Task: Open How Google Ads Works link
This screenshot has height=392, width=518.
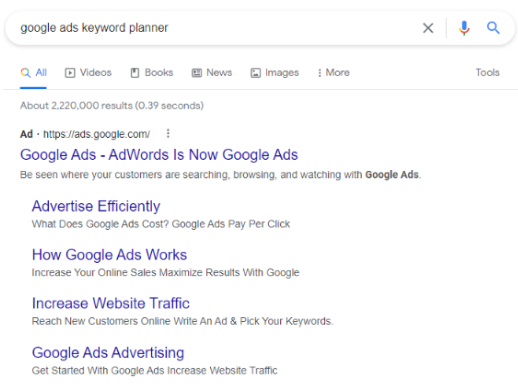Action: tap(109, 255)
